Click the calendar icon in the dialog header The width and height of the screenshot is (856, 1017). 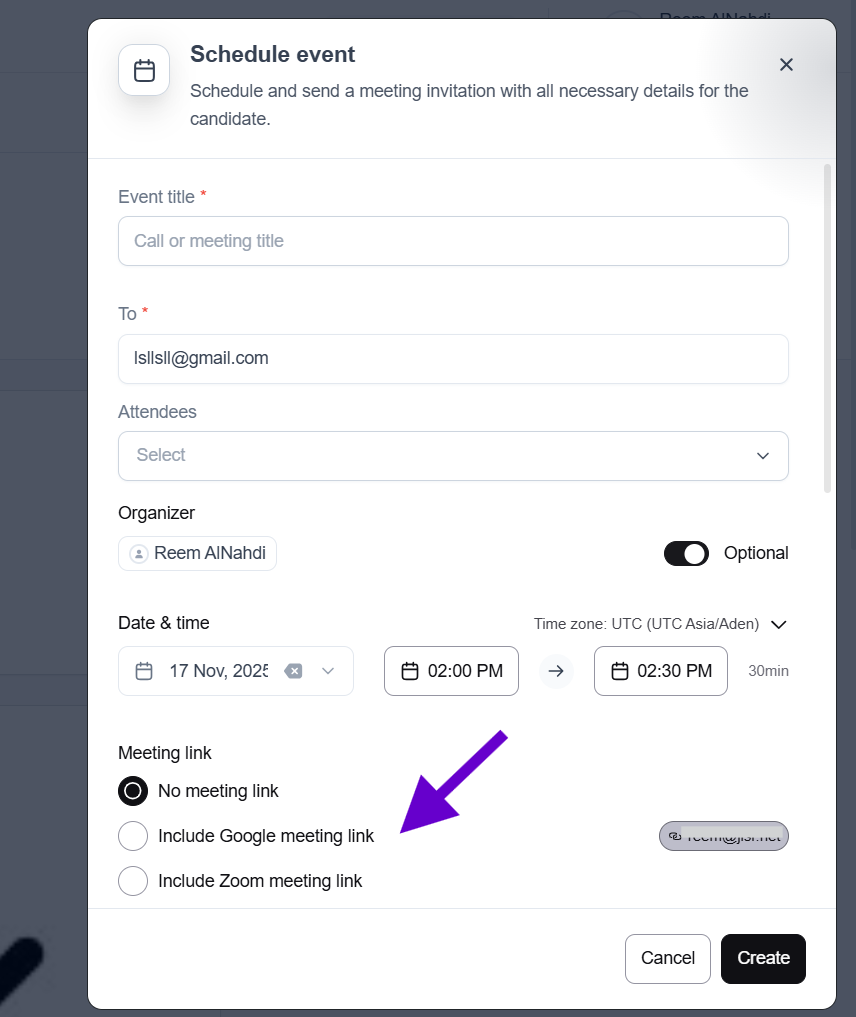(144, 70)
